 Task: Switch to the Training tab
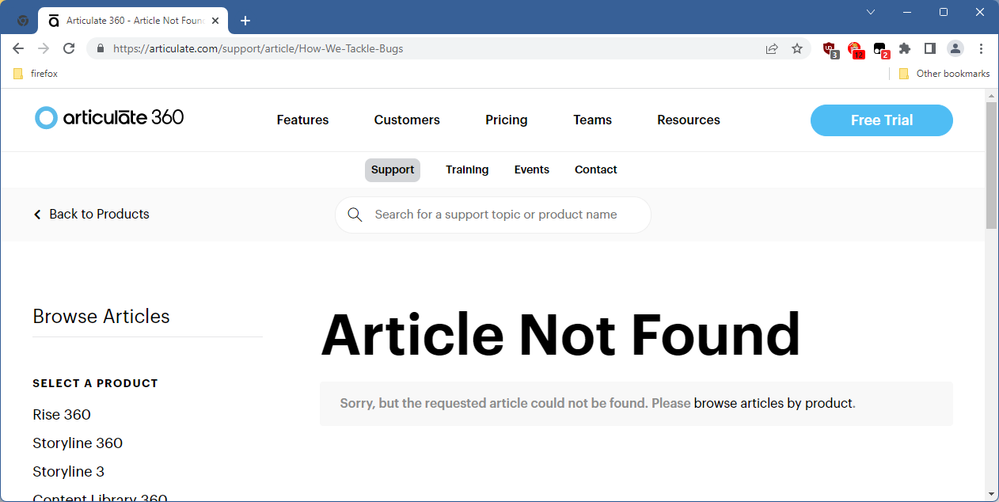click(x=467, y=170)
